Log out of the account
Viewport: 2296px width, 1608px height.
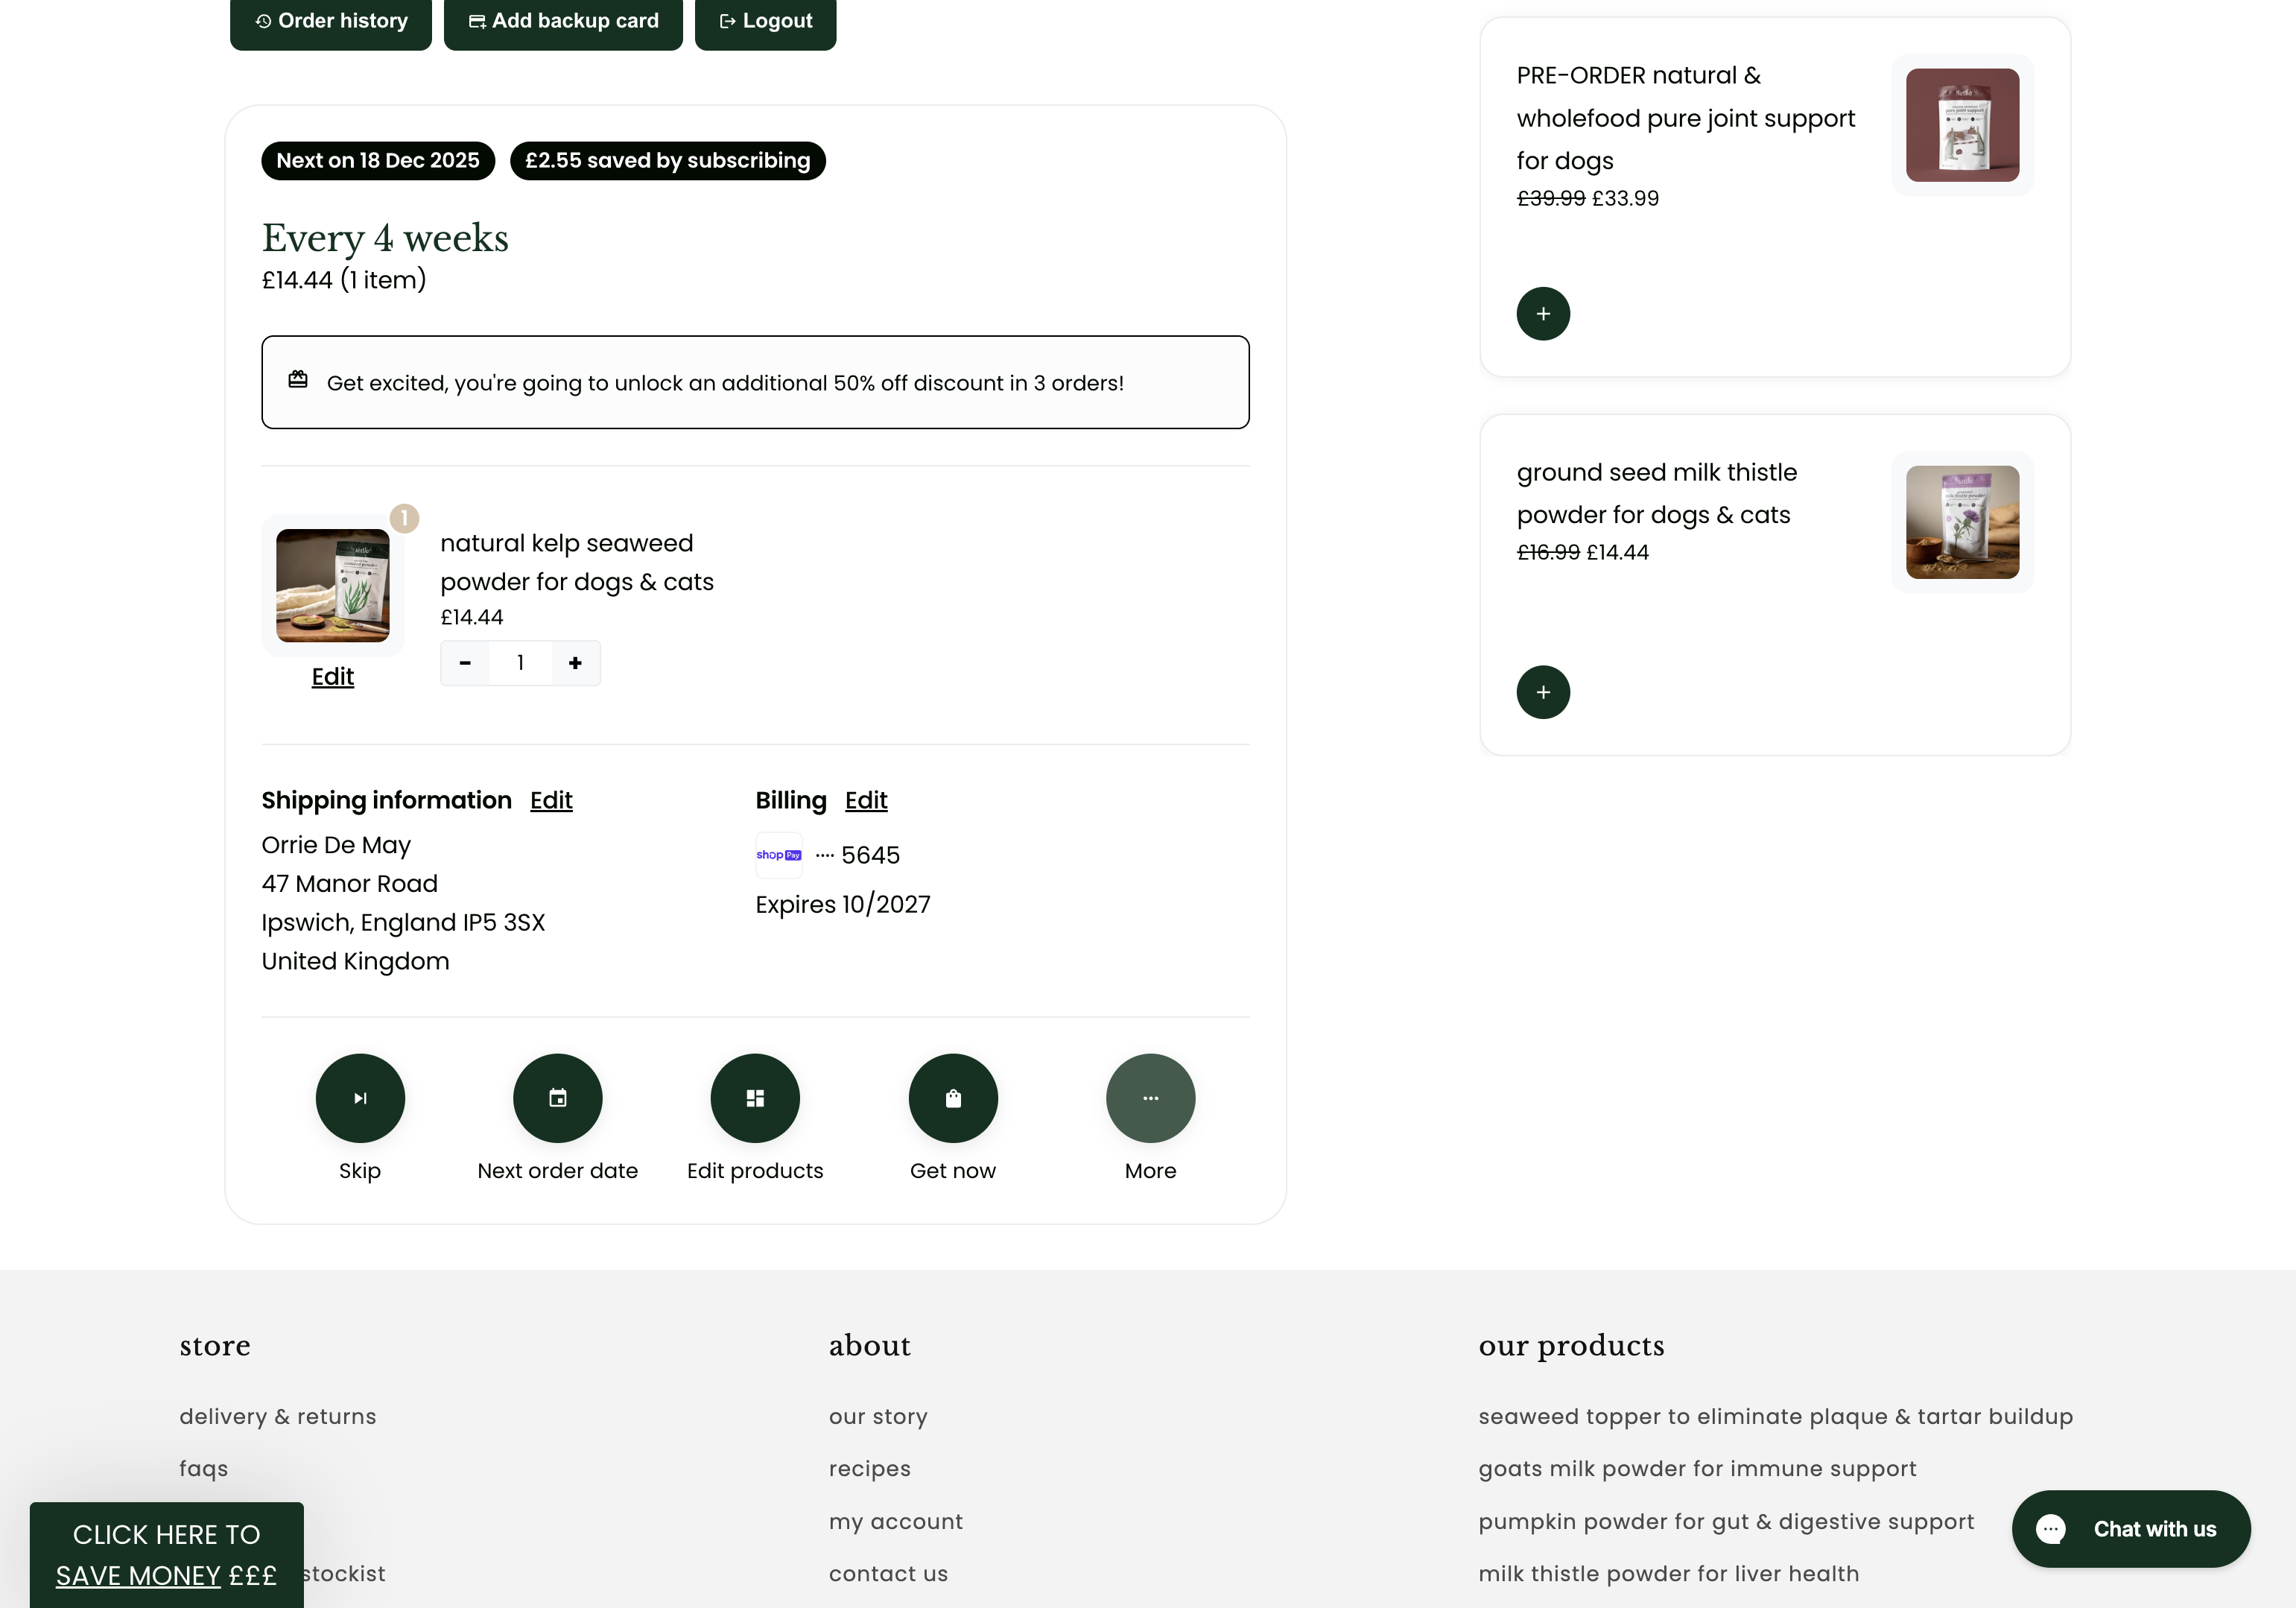pos(765,21)
